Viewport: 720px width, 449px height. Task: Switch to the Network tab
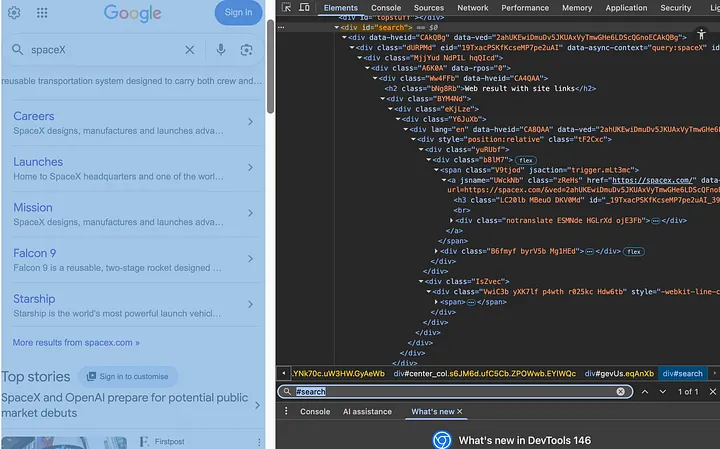click(473, 8)
